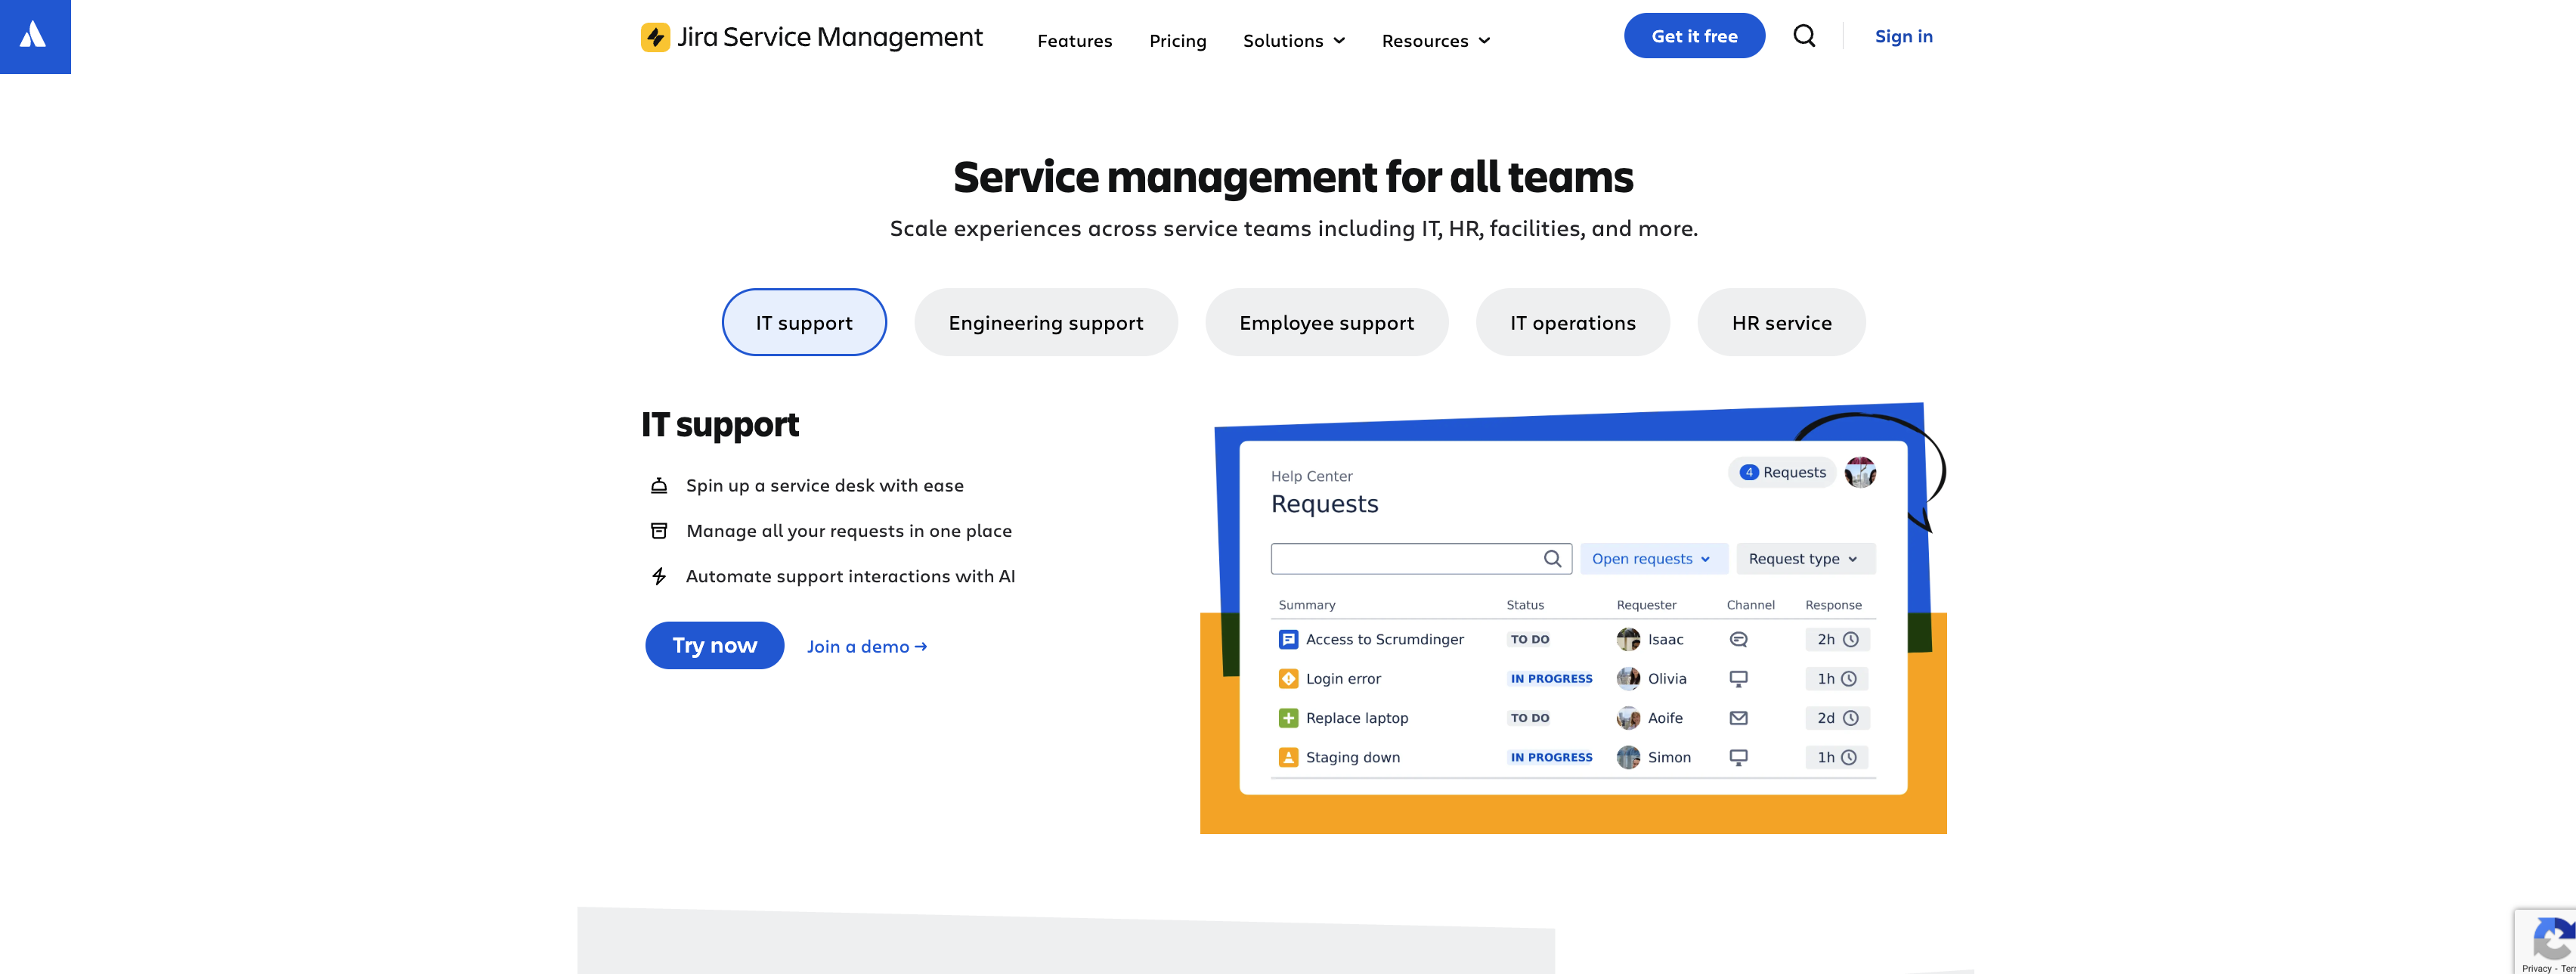
Task: Expand the Solutions dropdown menu
Action: point(1294,41)
